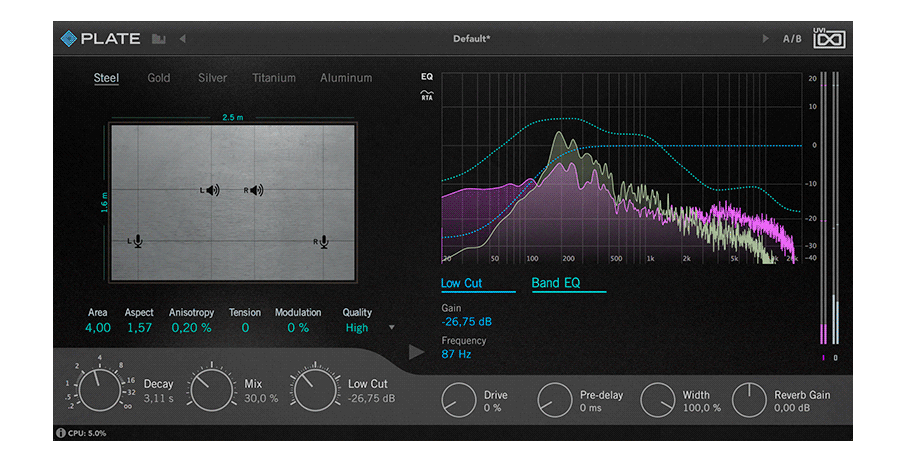Toggle the EQ display button
The height and width of the screenshot is (463, 900).
tap(427, 76)
